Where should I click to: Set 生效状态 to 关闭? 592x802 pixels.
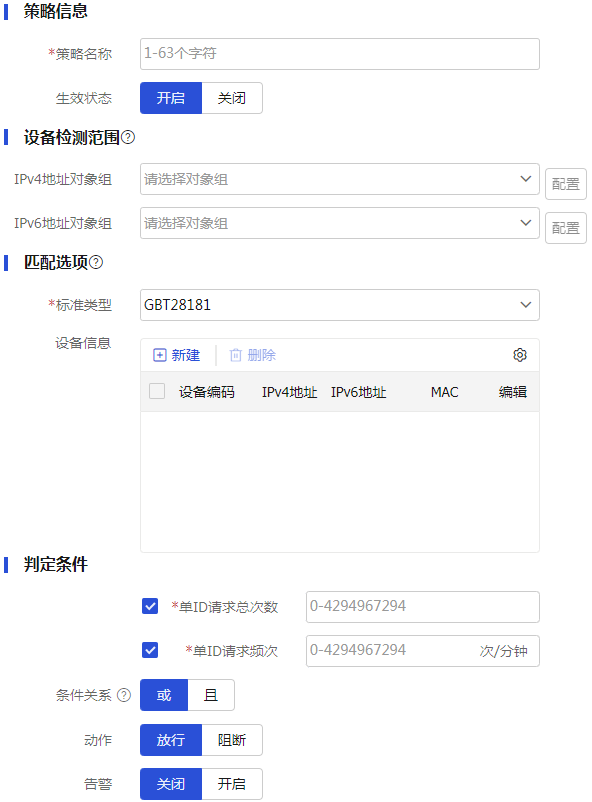point(232,98)
